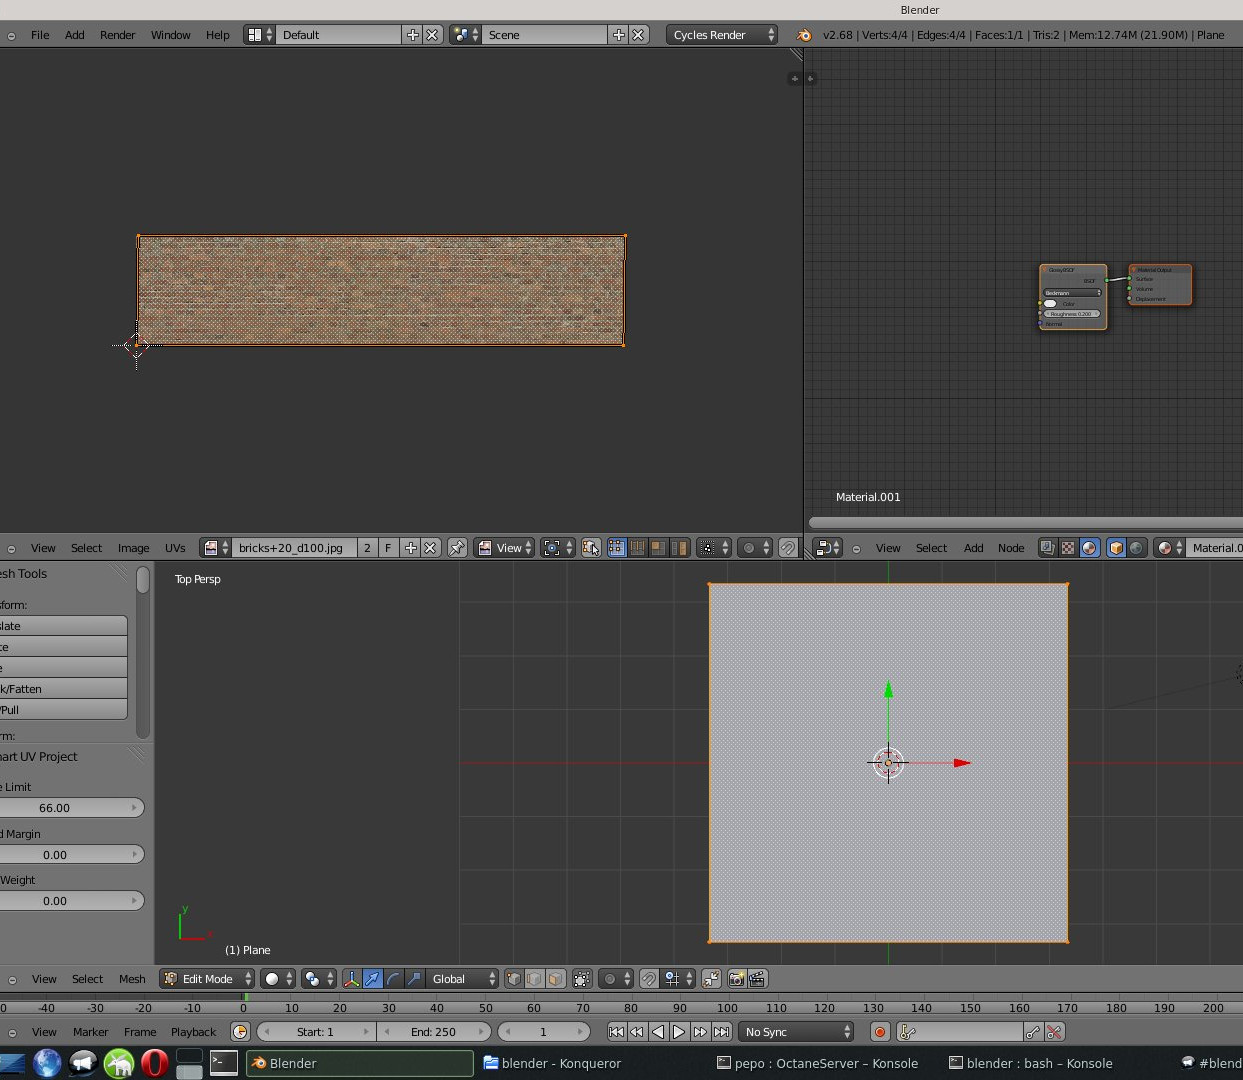
Task: Open the Render menu in top bar
Action: coord(117,35)
